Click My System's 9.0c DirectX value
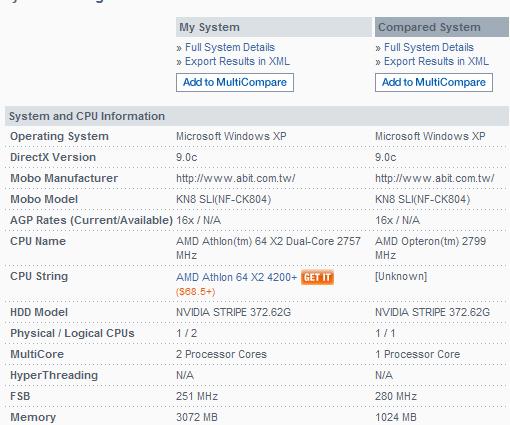This screenshot has width=510, height=425. [x=187, y=157]
